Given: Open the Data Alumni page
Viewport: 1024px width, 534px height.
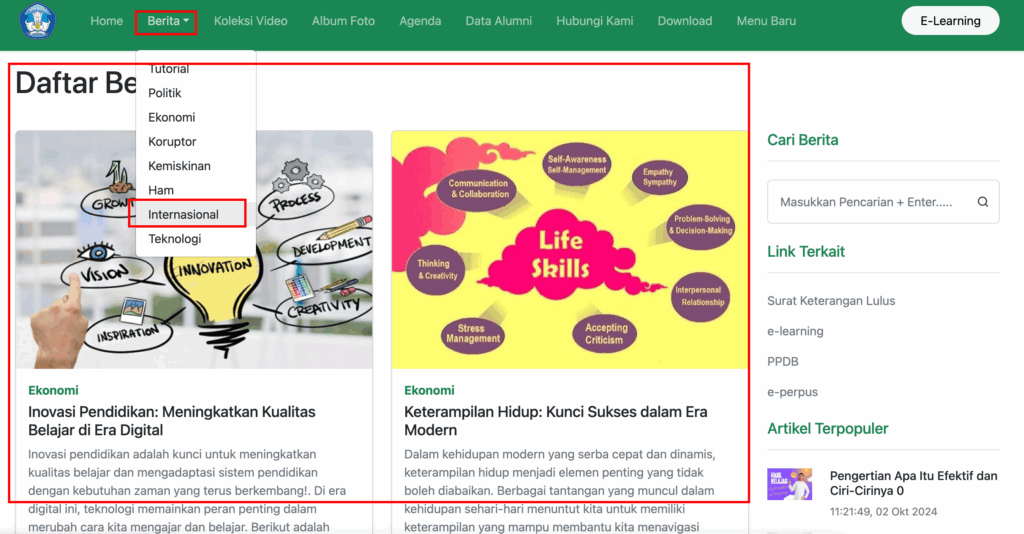Looking at the screenshot, I should (498, 21).
